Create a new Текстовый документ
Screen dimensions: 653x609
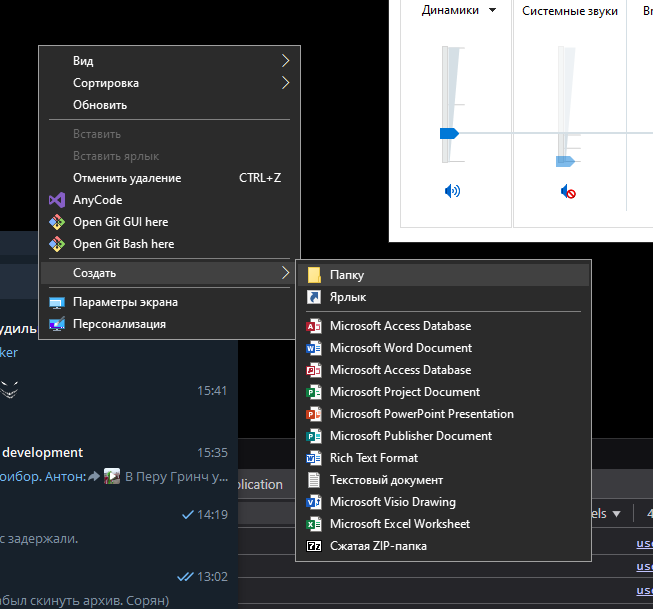(444, 480)
